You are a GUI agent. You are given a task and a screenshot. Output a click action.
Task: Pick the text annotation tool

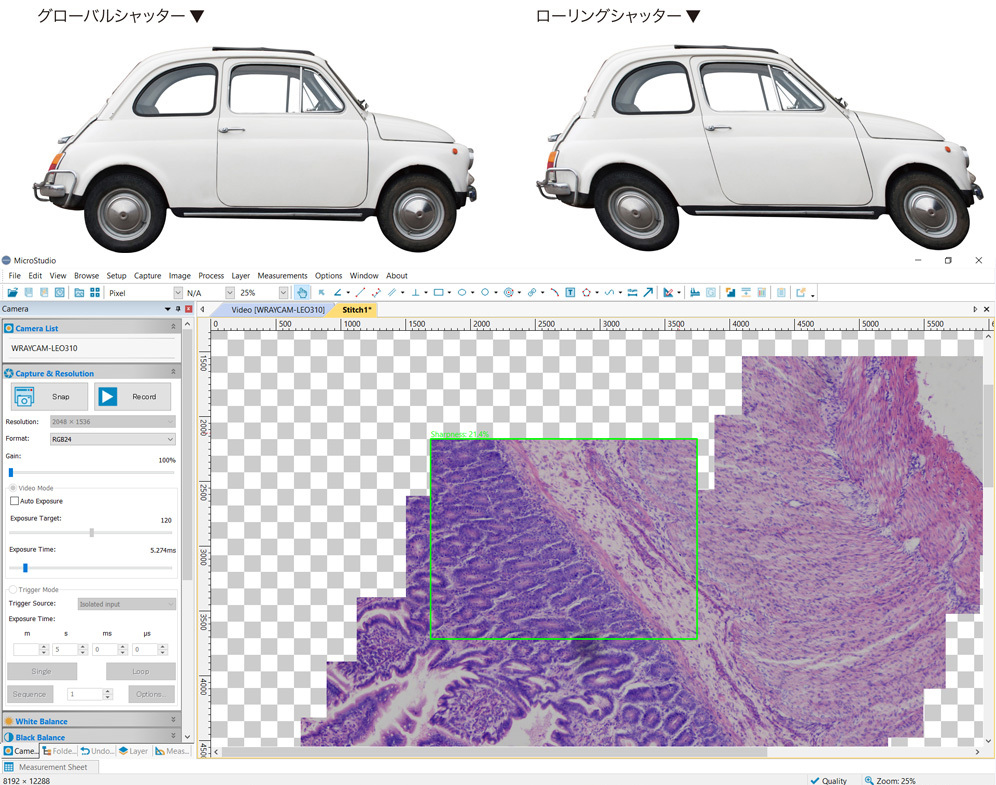(570, 293)
